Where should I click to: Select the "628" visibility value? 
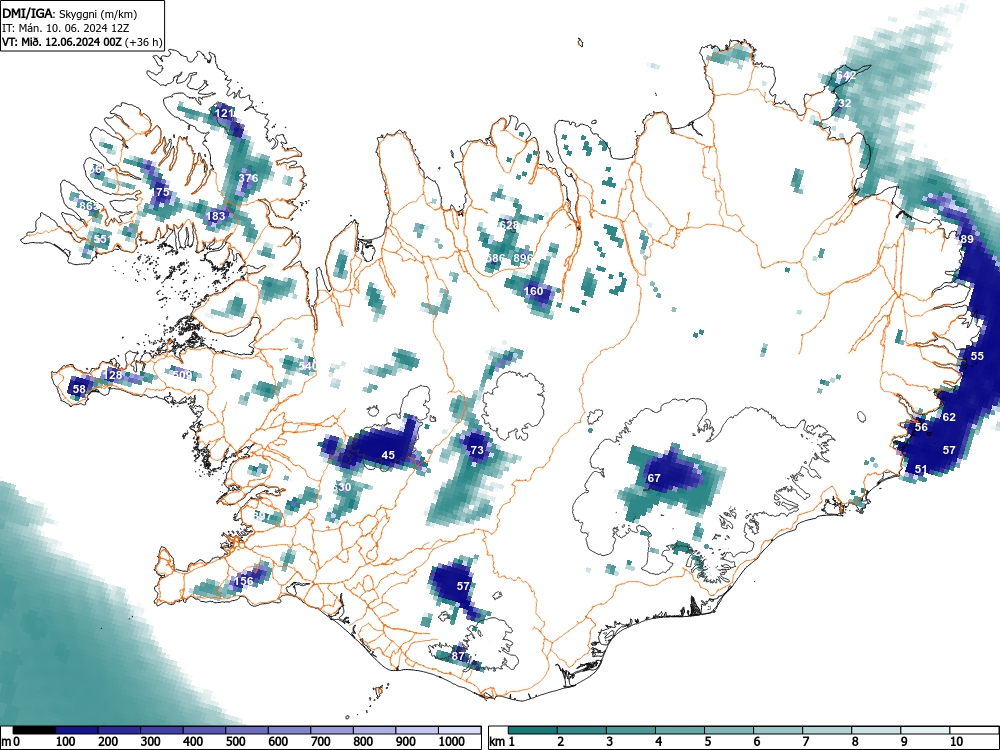[x=508, y=225]
